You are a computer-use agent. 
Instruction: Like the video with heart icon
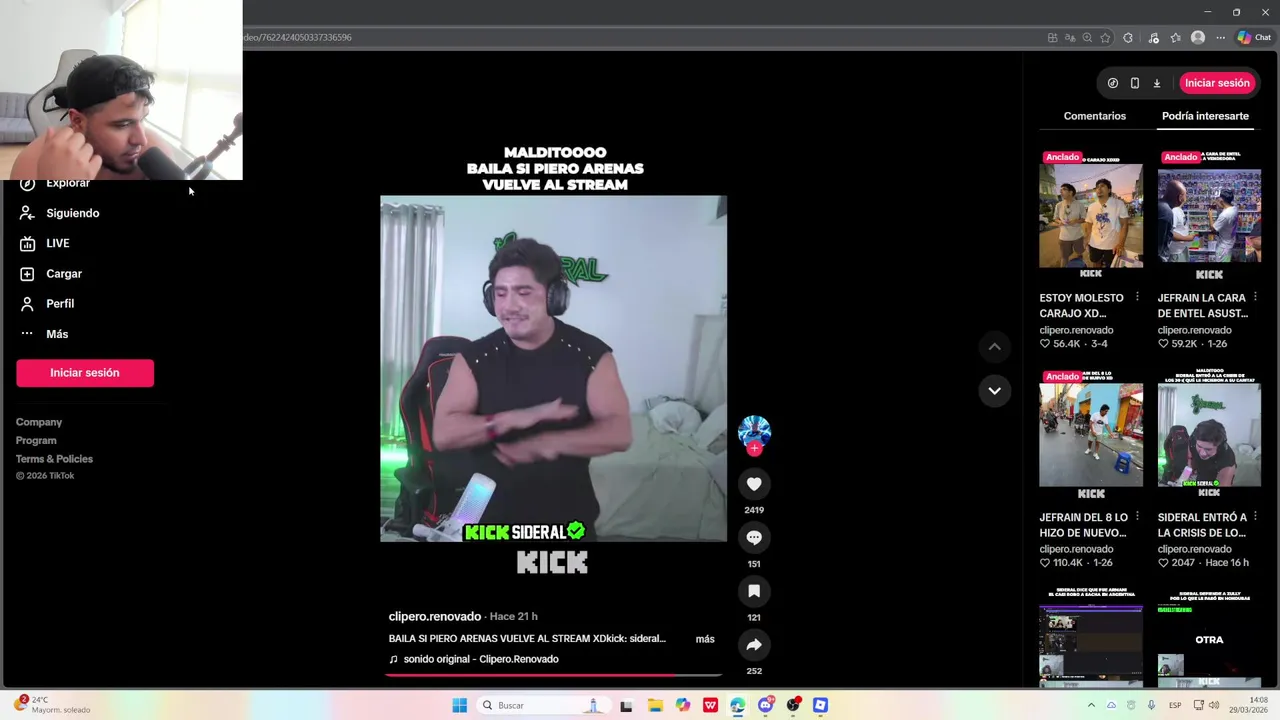[x=754, y=484]
